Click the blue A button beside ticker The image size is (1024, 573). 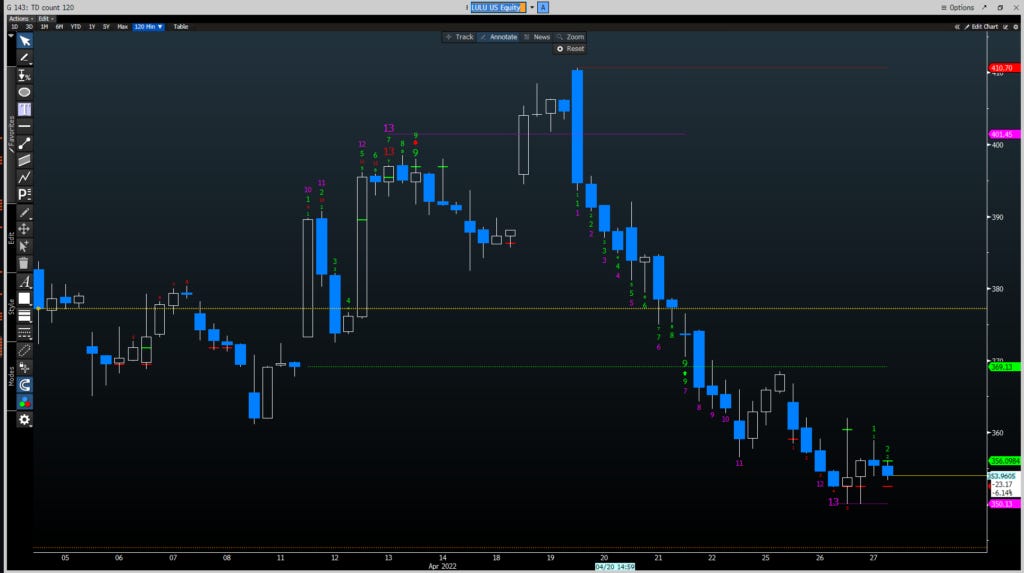(x=543, y=8)
